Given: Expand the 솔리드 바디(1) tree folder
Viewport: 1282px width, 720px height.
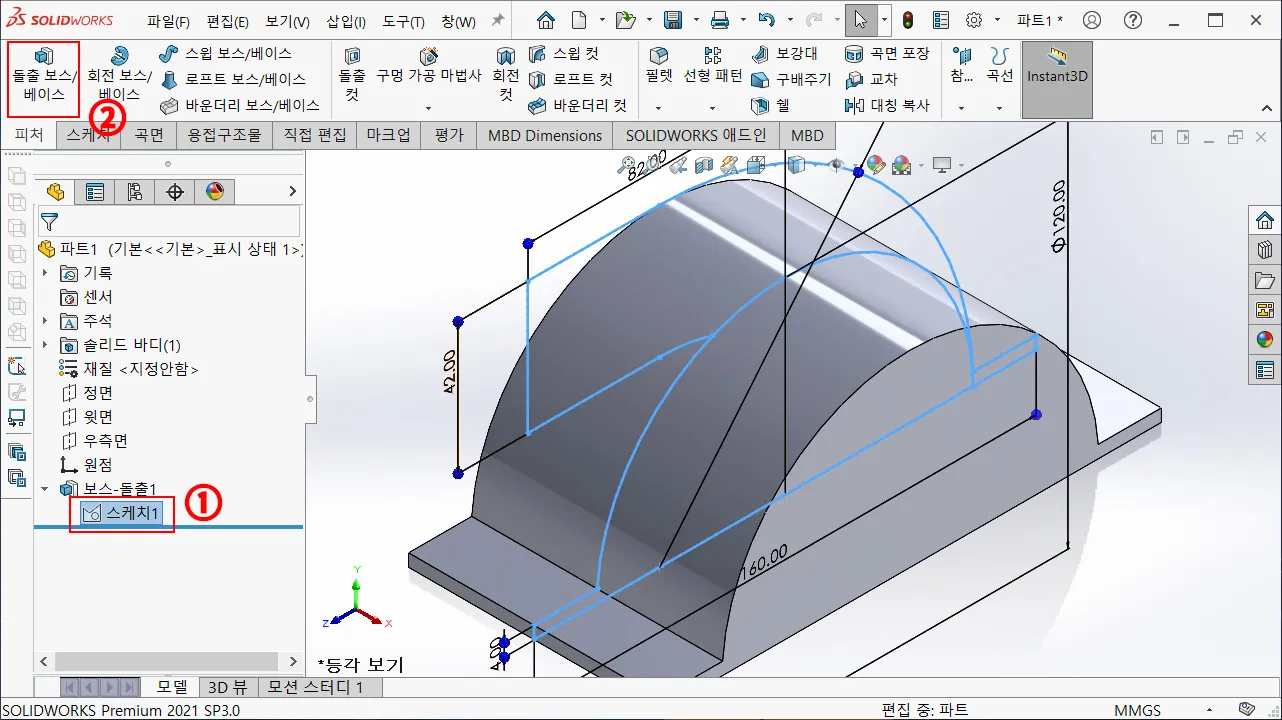Looking at the screenshot, I should point(44,345).
